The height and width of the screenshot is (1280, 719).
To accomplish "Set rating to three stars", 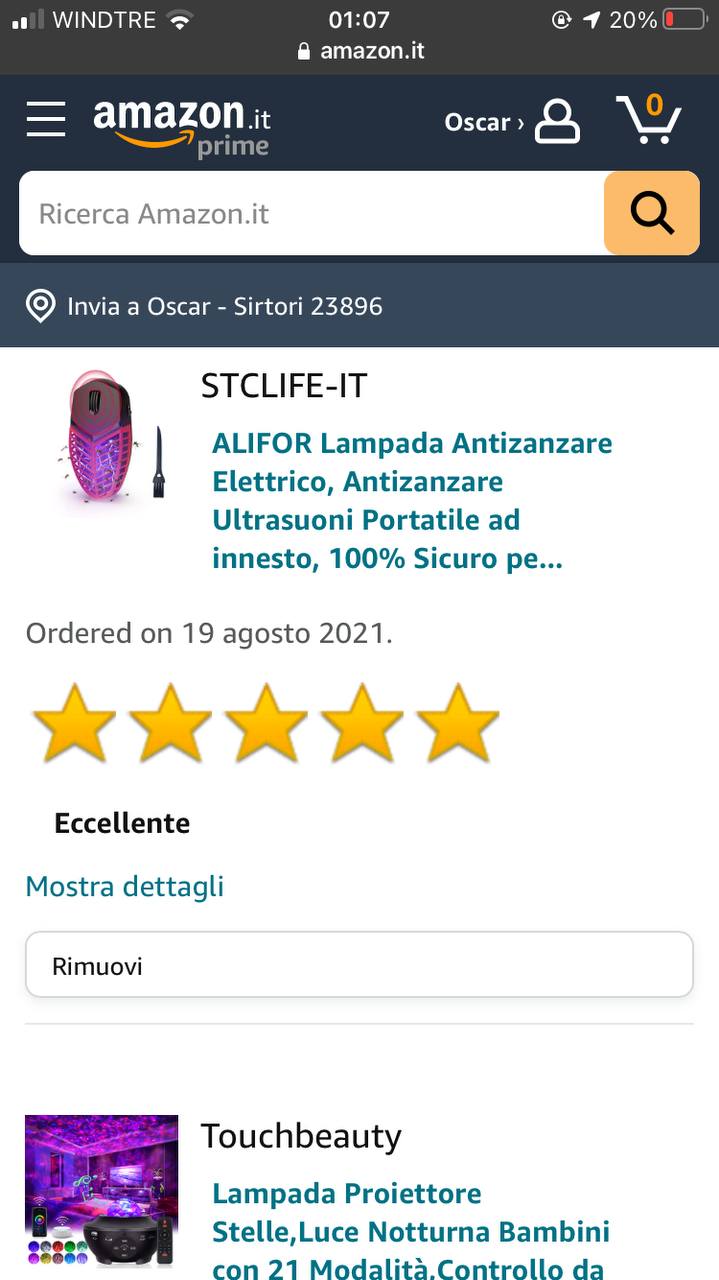I will pos(266,723).
